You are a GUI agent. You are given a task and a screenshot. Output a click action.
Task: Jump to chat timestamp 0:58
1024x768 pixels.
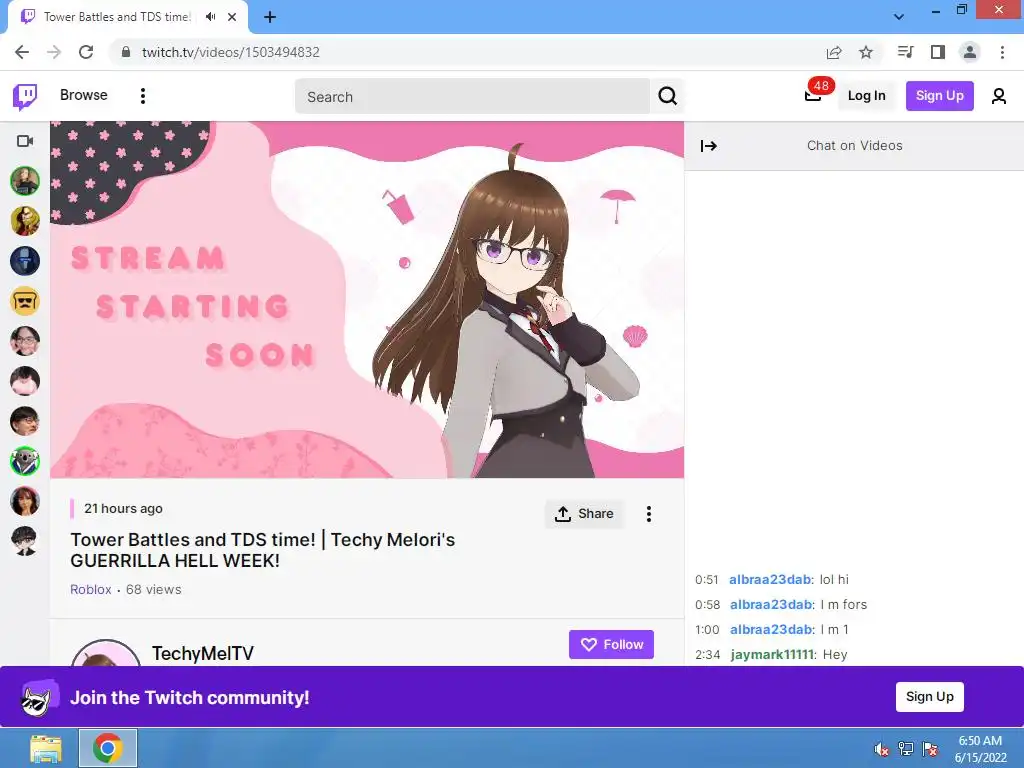[x=707, y=605]
